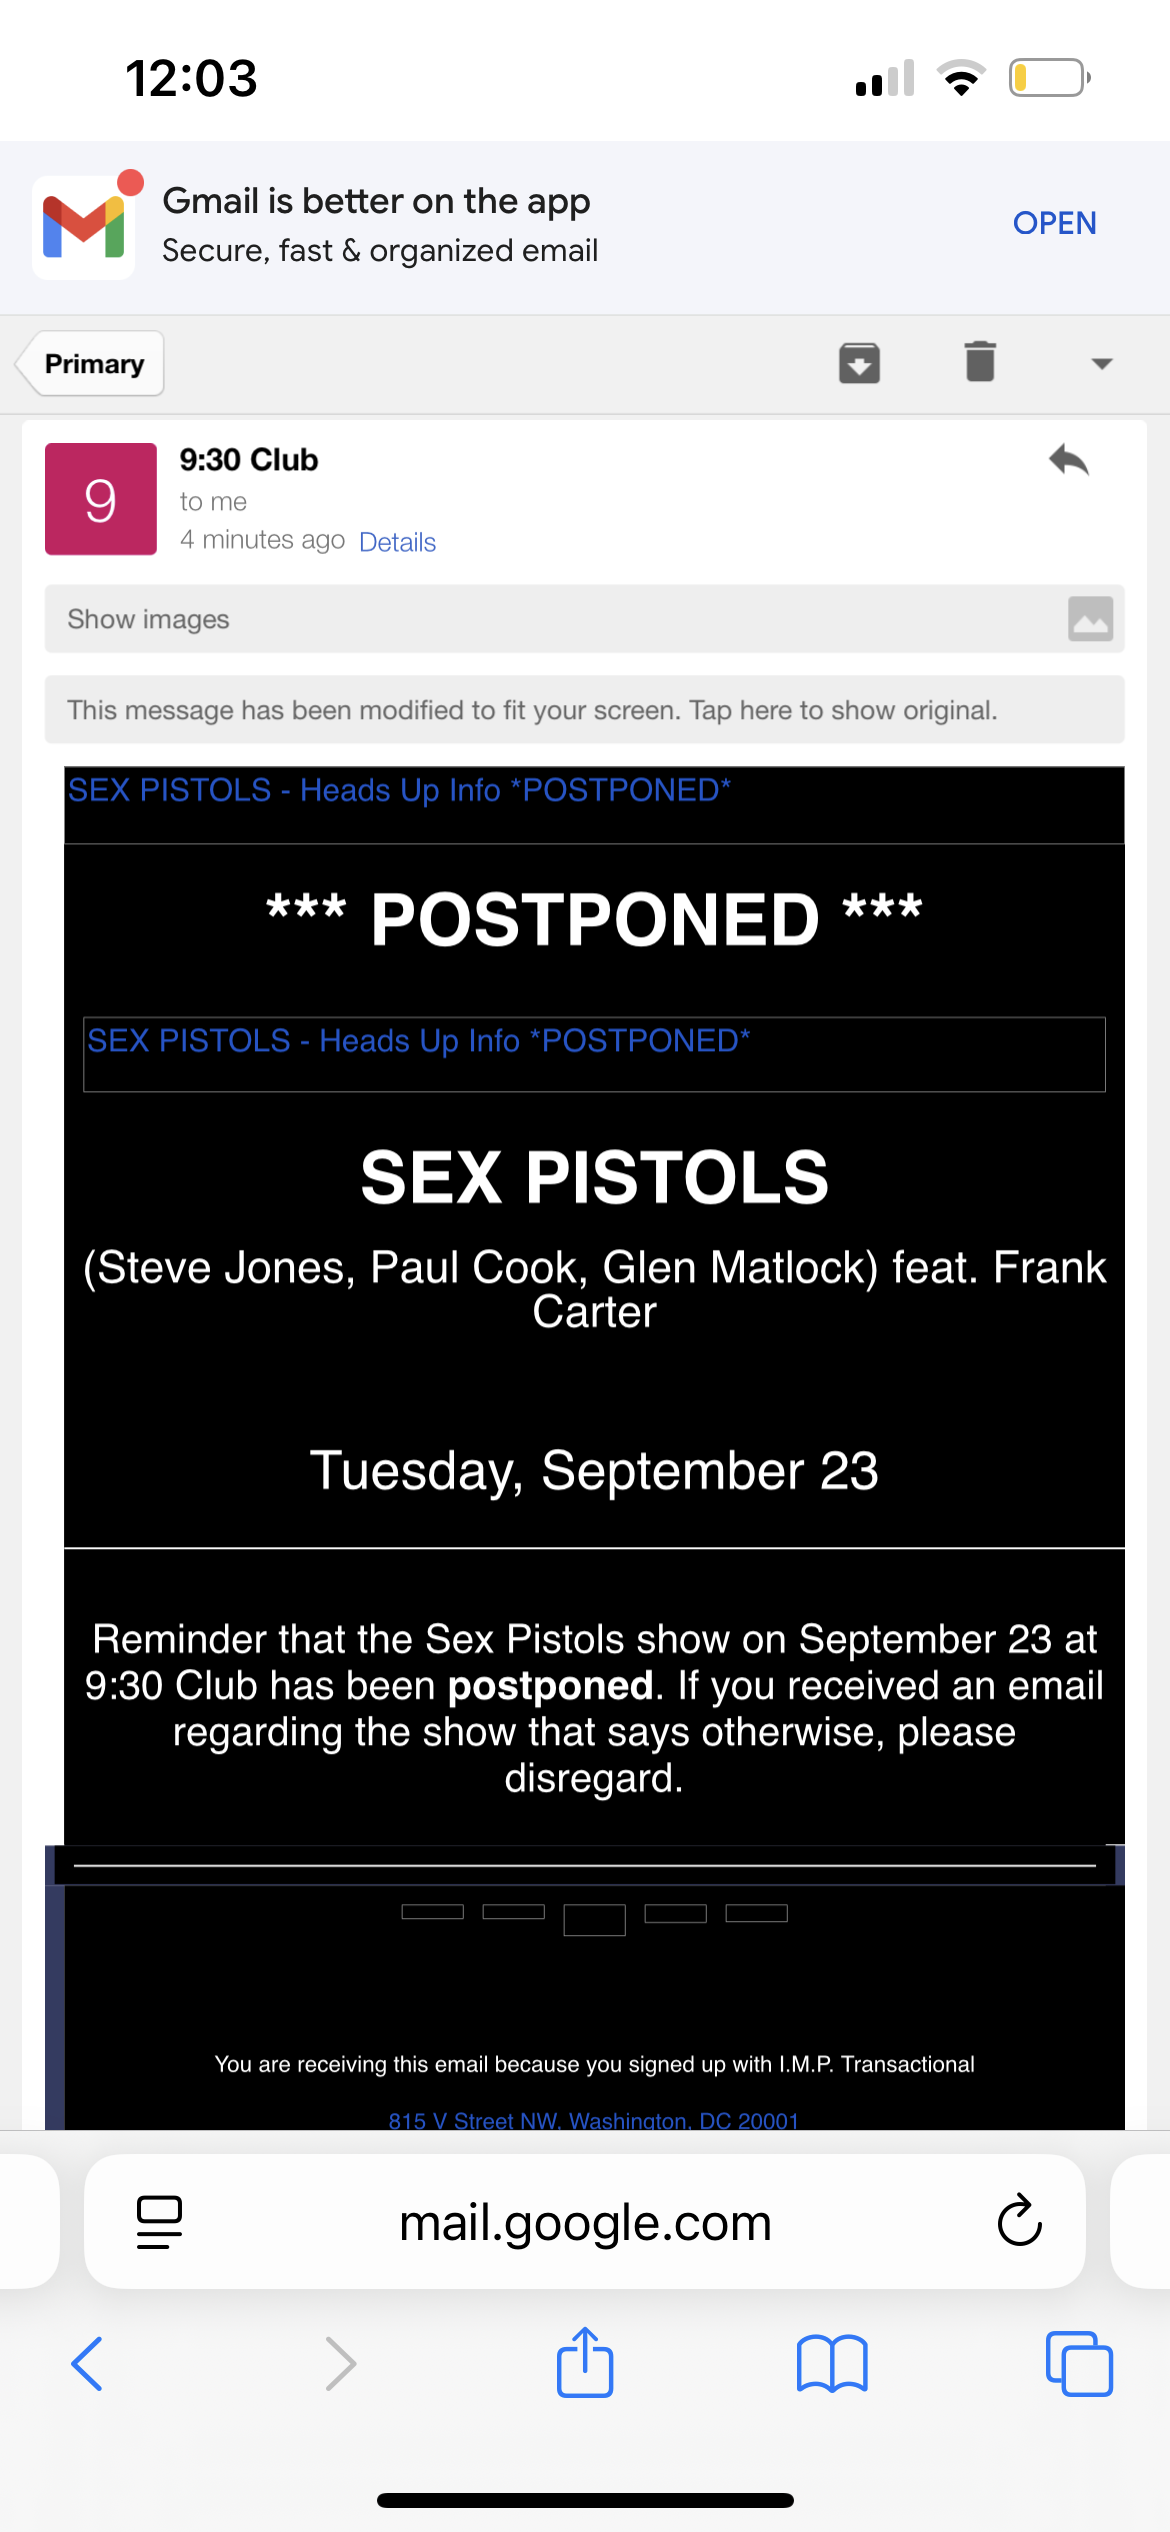Image resolution: width=1170 pixels, height=2532 pixels.
Task: Delete the email using the trash icon
Action: 980,362
